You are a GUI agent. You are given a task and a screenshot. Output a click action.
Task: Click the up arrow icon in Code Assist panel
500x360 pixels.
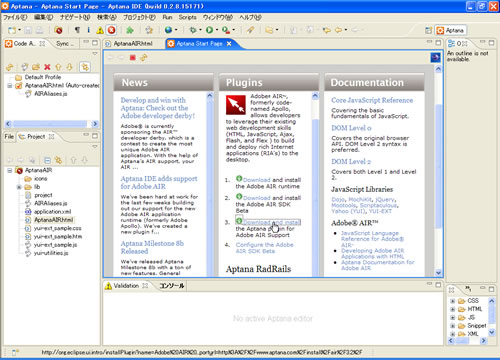coord(58,67)
